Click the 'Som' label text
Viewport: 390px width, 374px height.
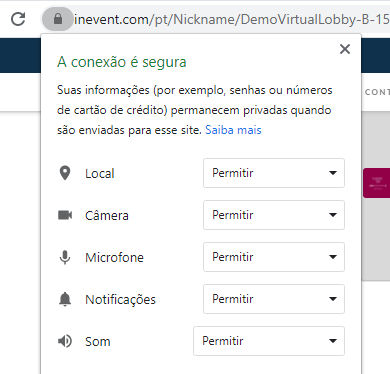tap(98, 342)
